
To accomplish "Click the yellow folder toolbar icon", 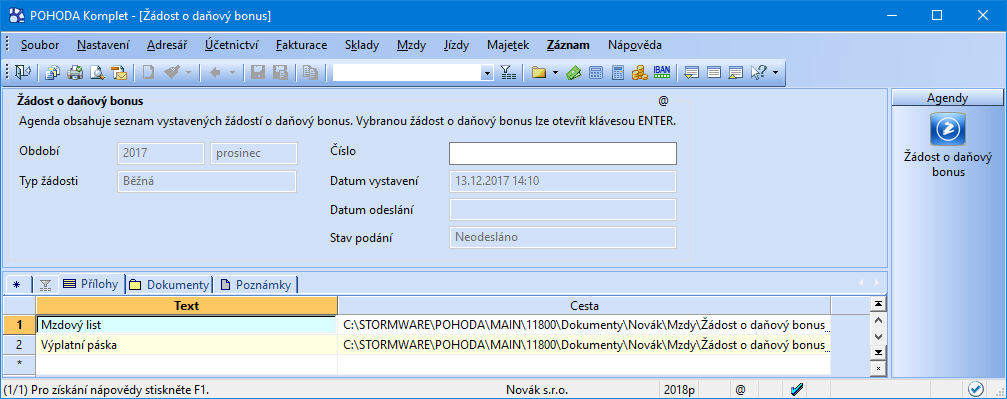I will click(538, 73).
